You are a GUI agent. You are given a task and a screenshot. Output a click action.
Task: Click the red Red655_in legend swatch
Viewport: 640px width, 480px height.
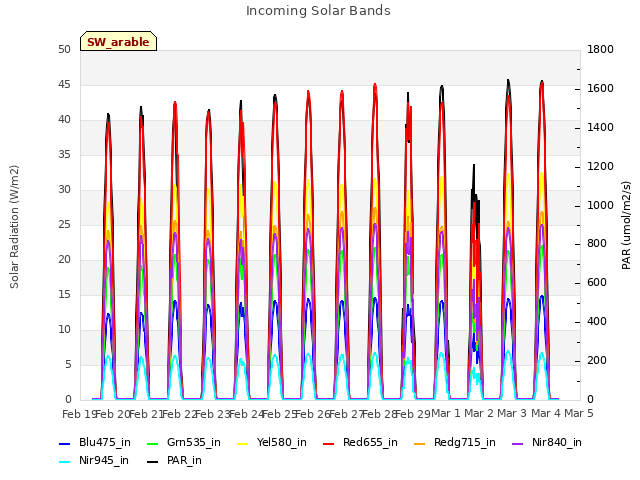click(x=329, y=444)
